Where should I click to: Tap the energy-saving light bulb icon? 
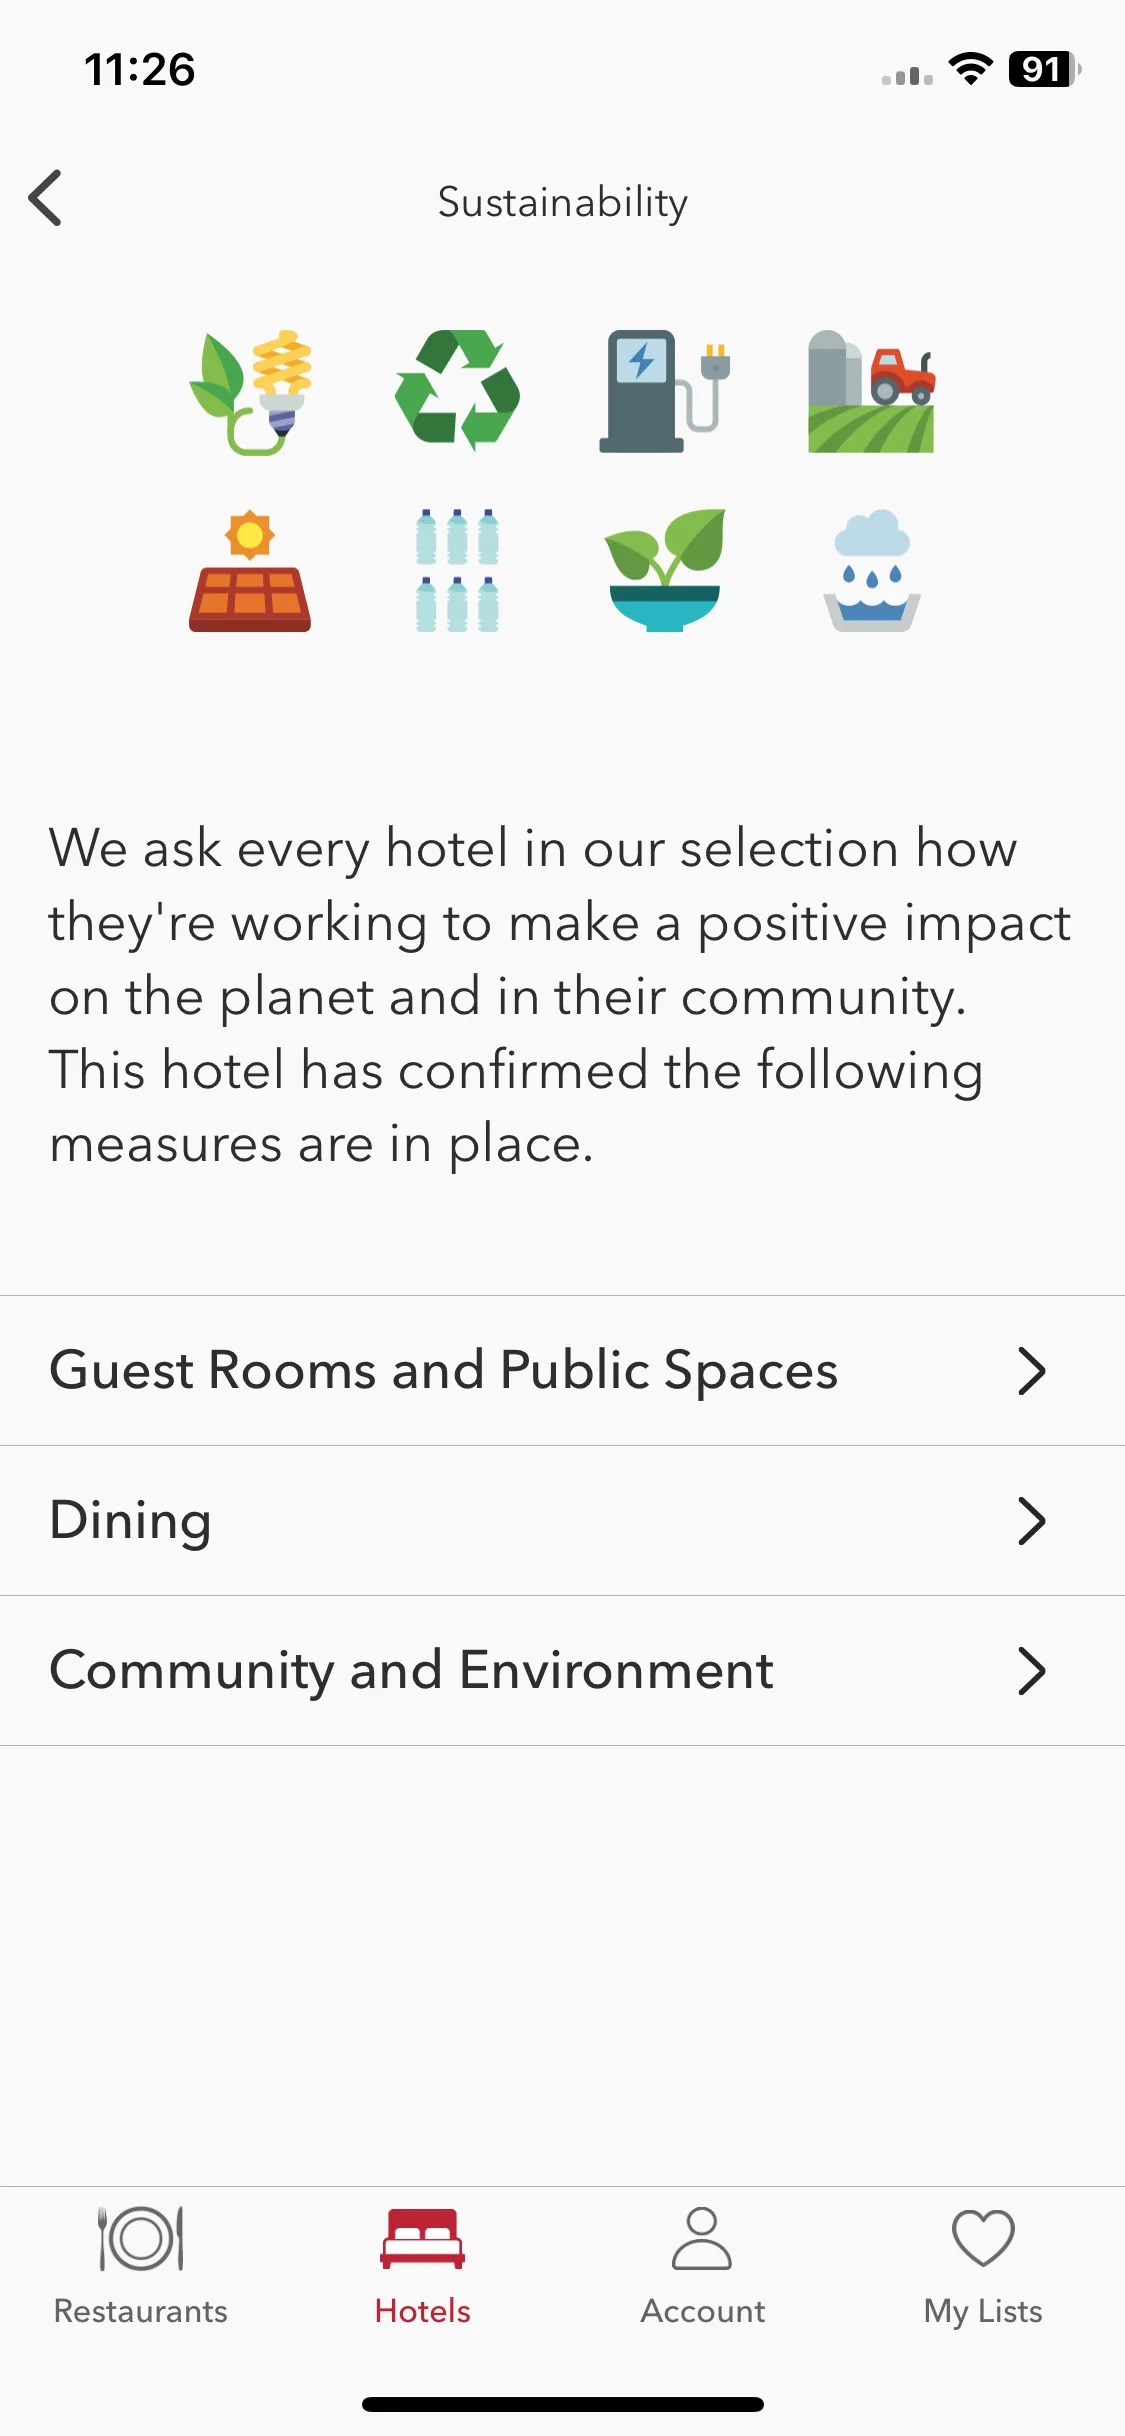250,392
